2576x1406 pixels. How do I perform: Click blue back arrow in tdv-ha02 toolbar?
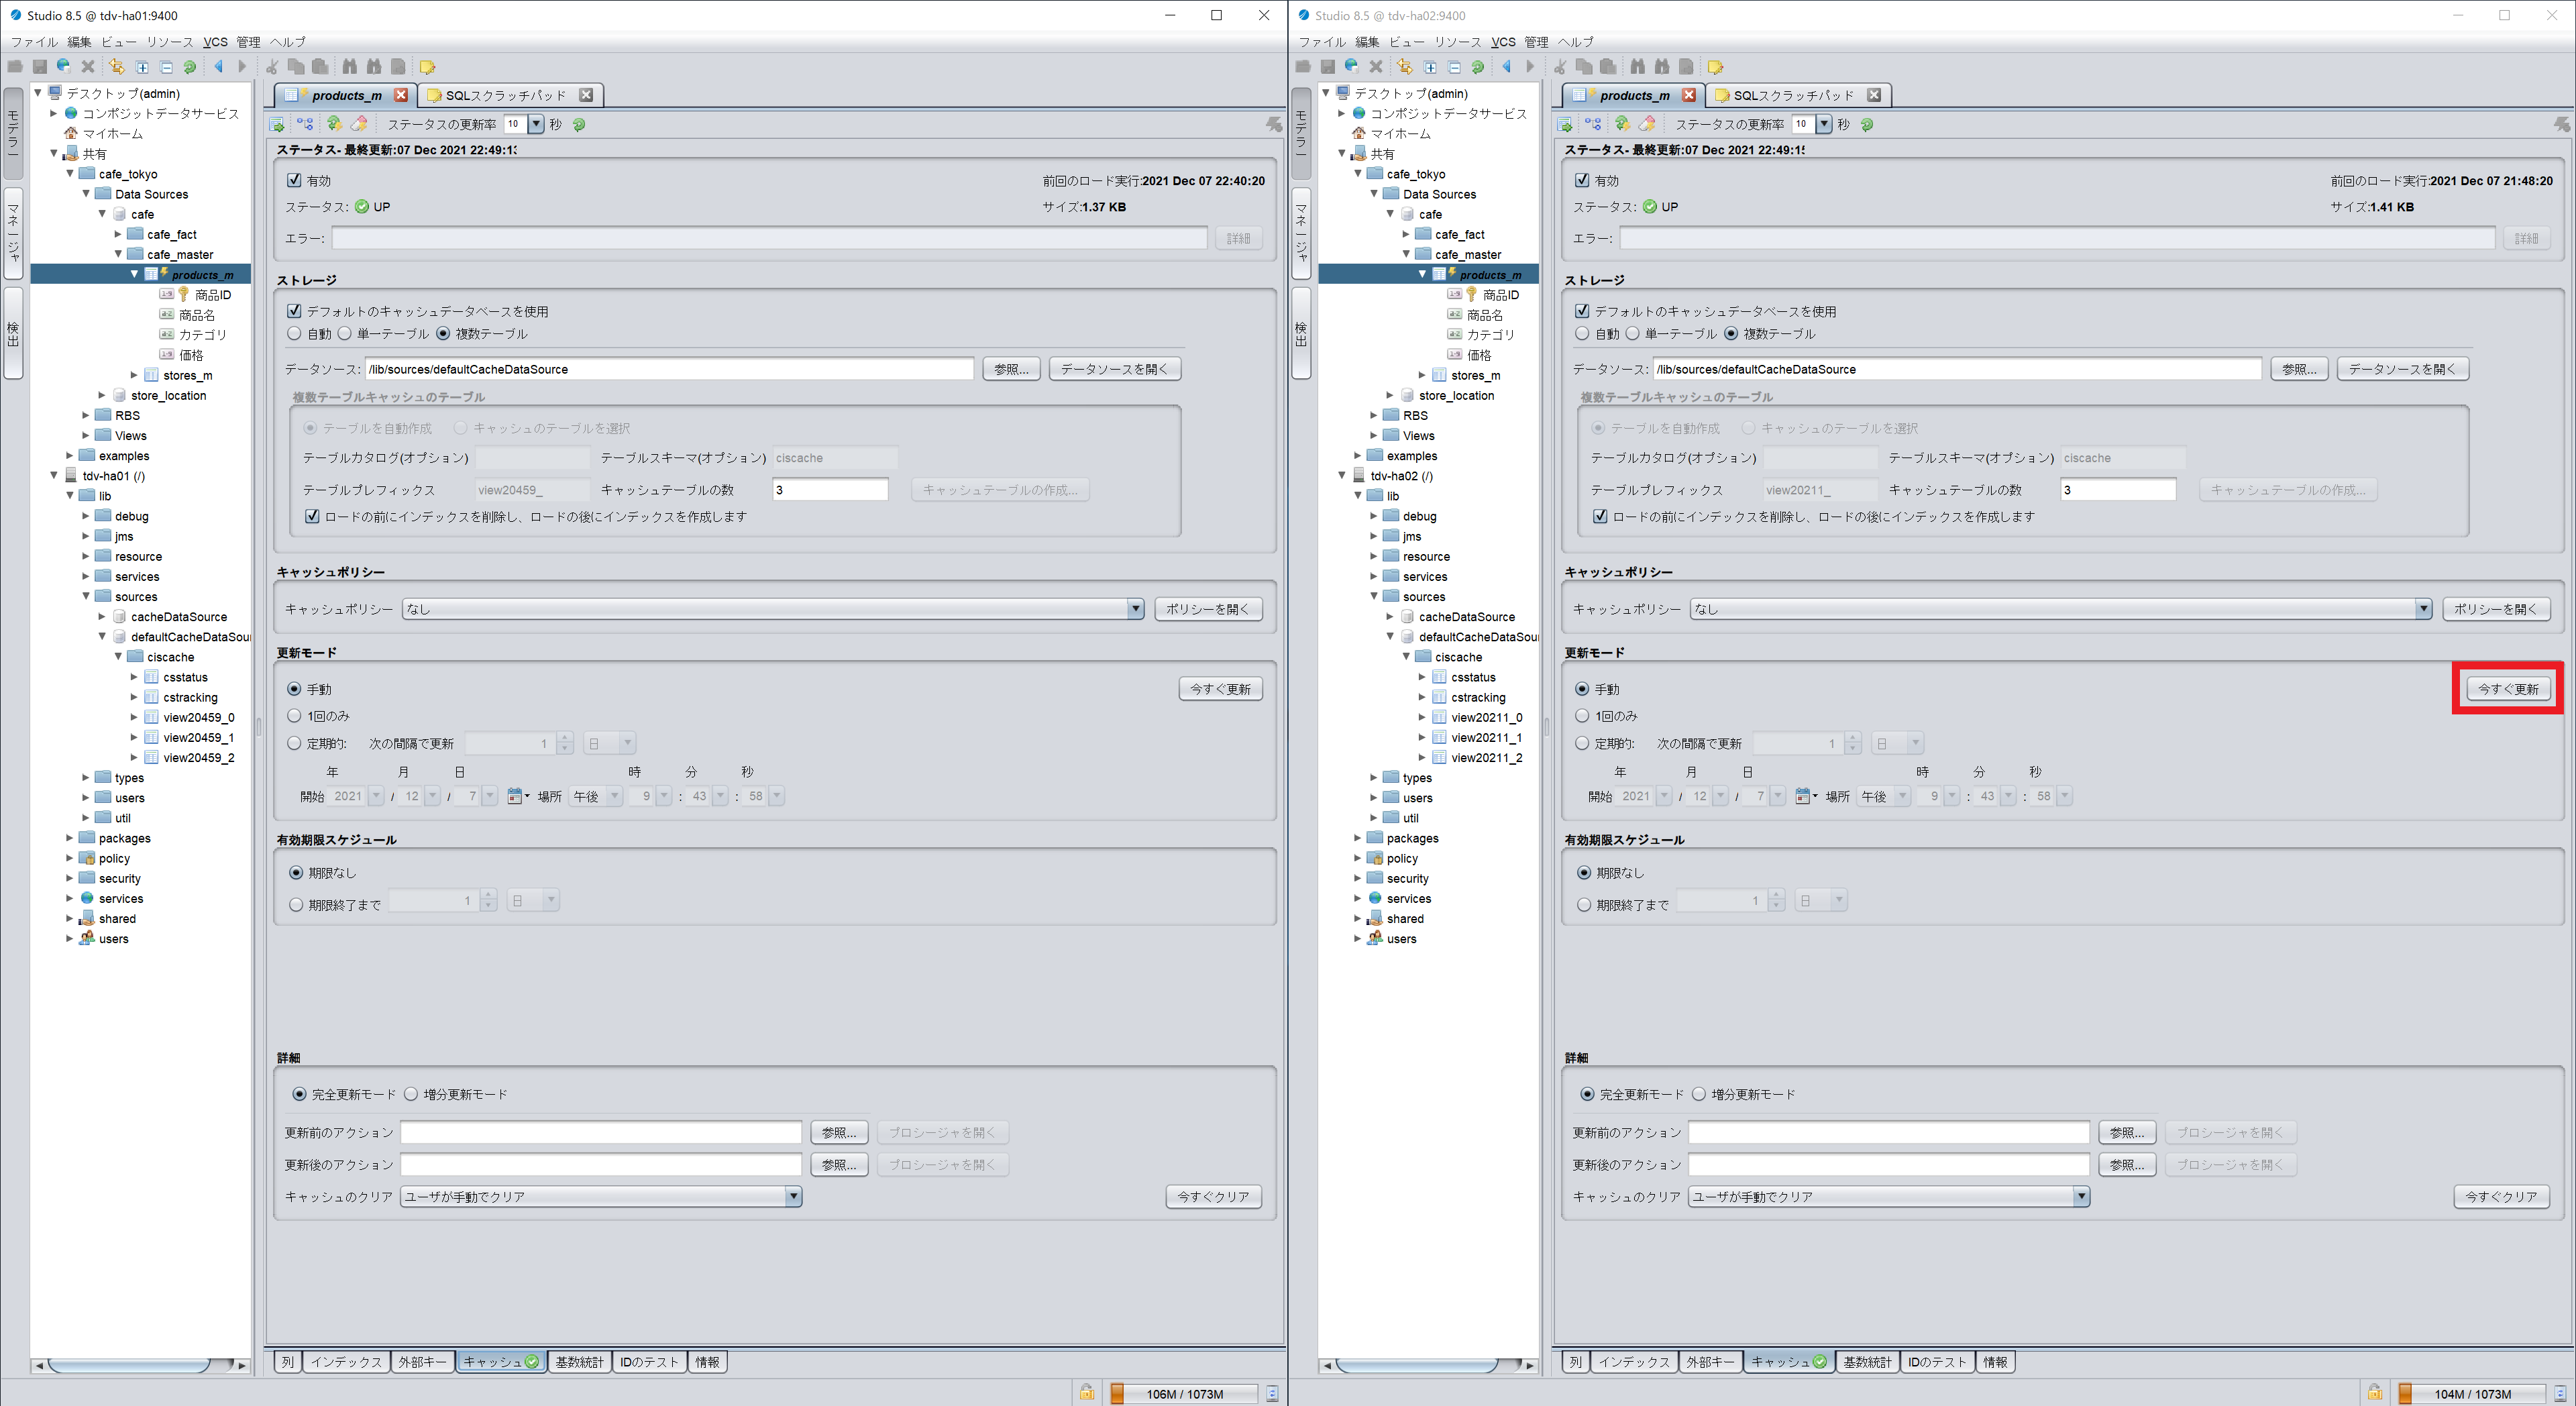pos(1507,67)
